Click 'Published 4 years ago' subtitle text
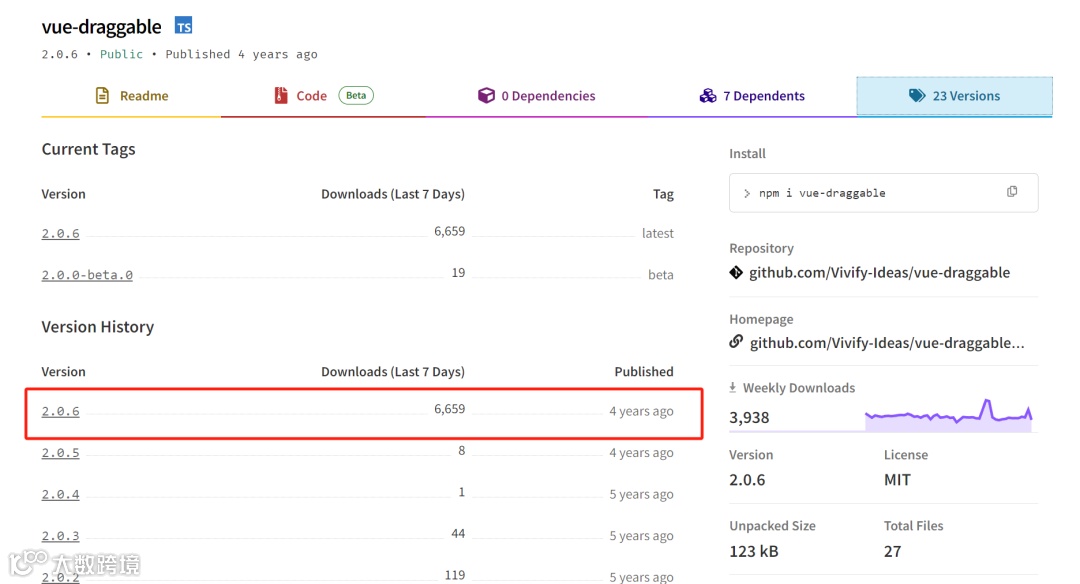The image size is (1080, 584). 241,54
